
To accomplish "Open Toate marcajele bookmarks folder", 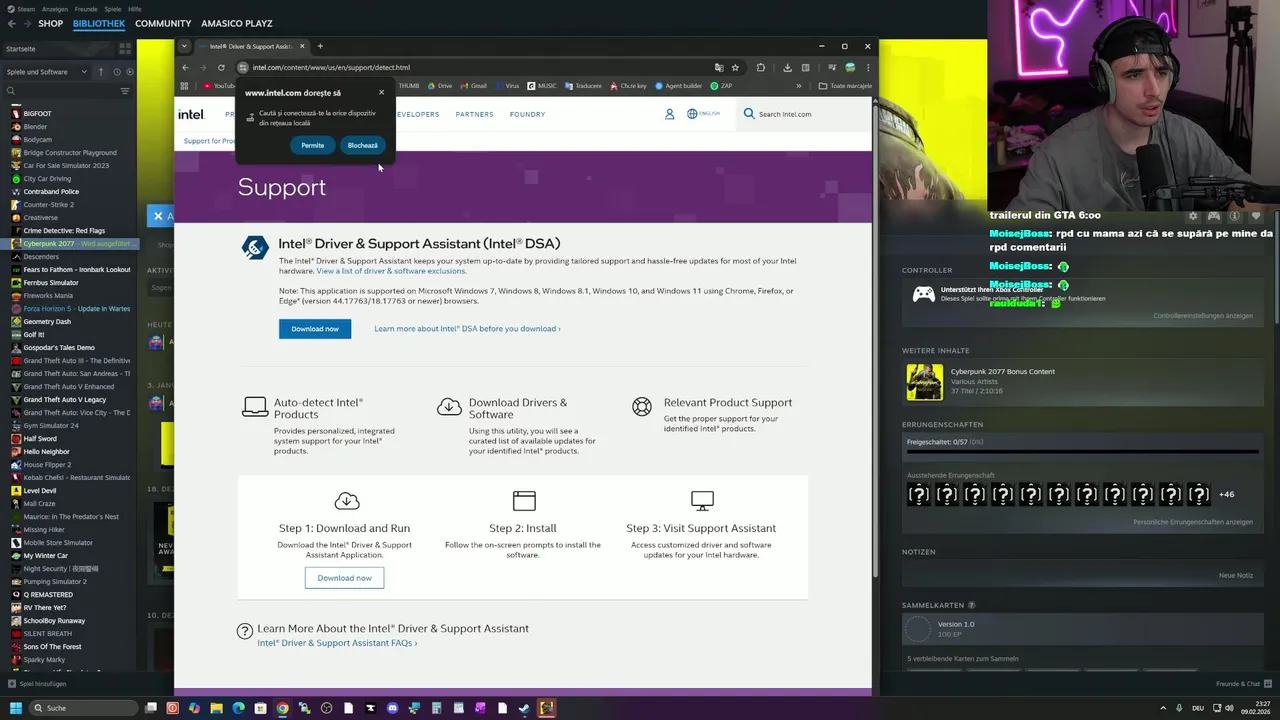I will [x=845, y=86].
